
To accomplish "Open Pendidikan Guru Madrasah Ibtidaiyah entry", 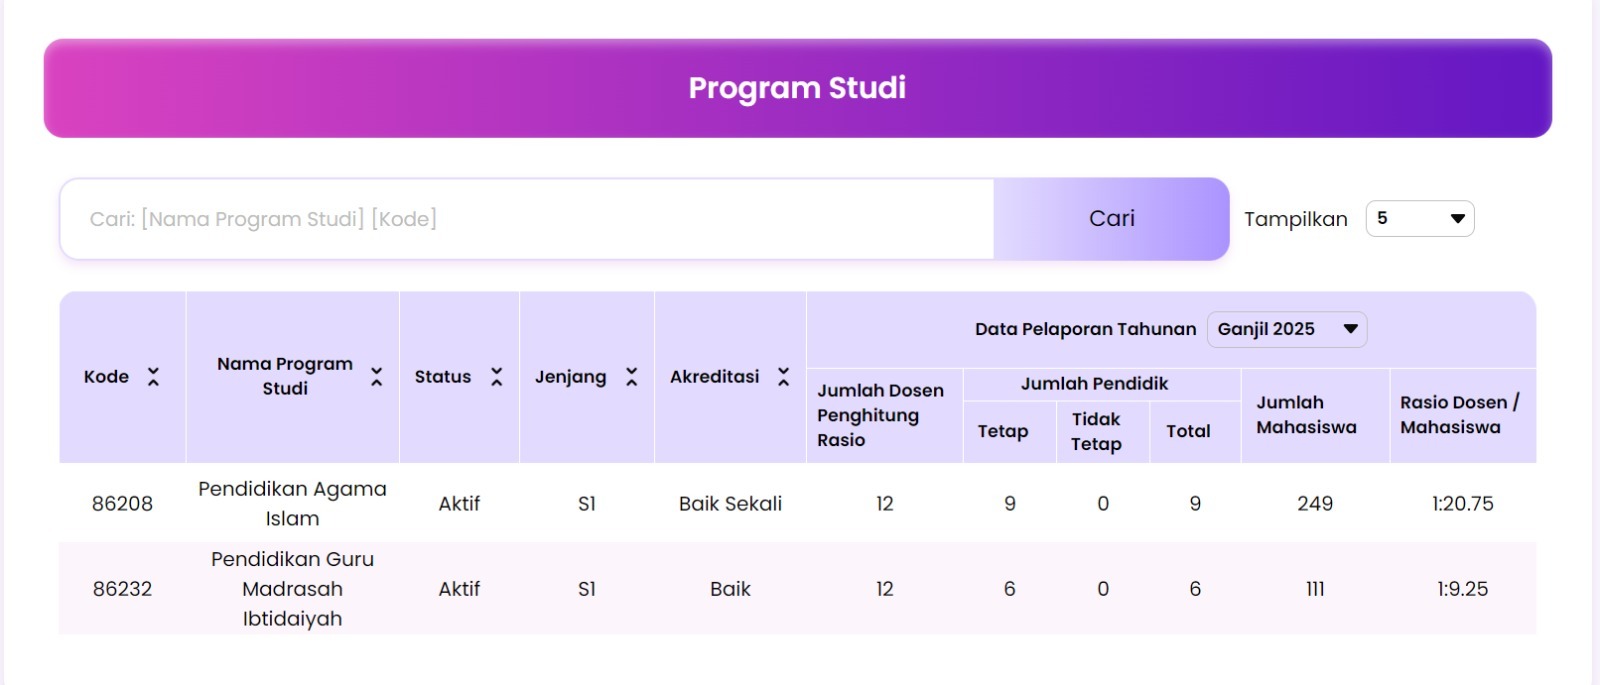I will 292,589.
